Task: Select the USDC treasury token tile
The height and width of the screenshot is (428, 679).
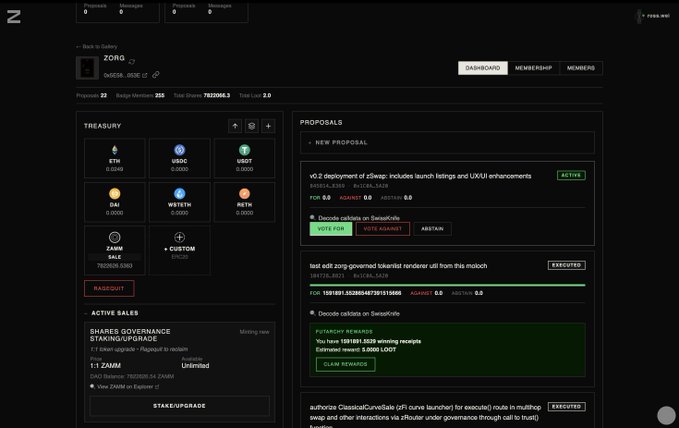Action: (x=180, y=158)
